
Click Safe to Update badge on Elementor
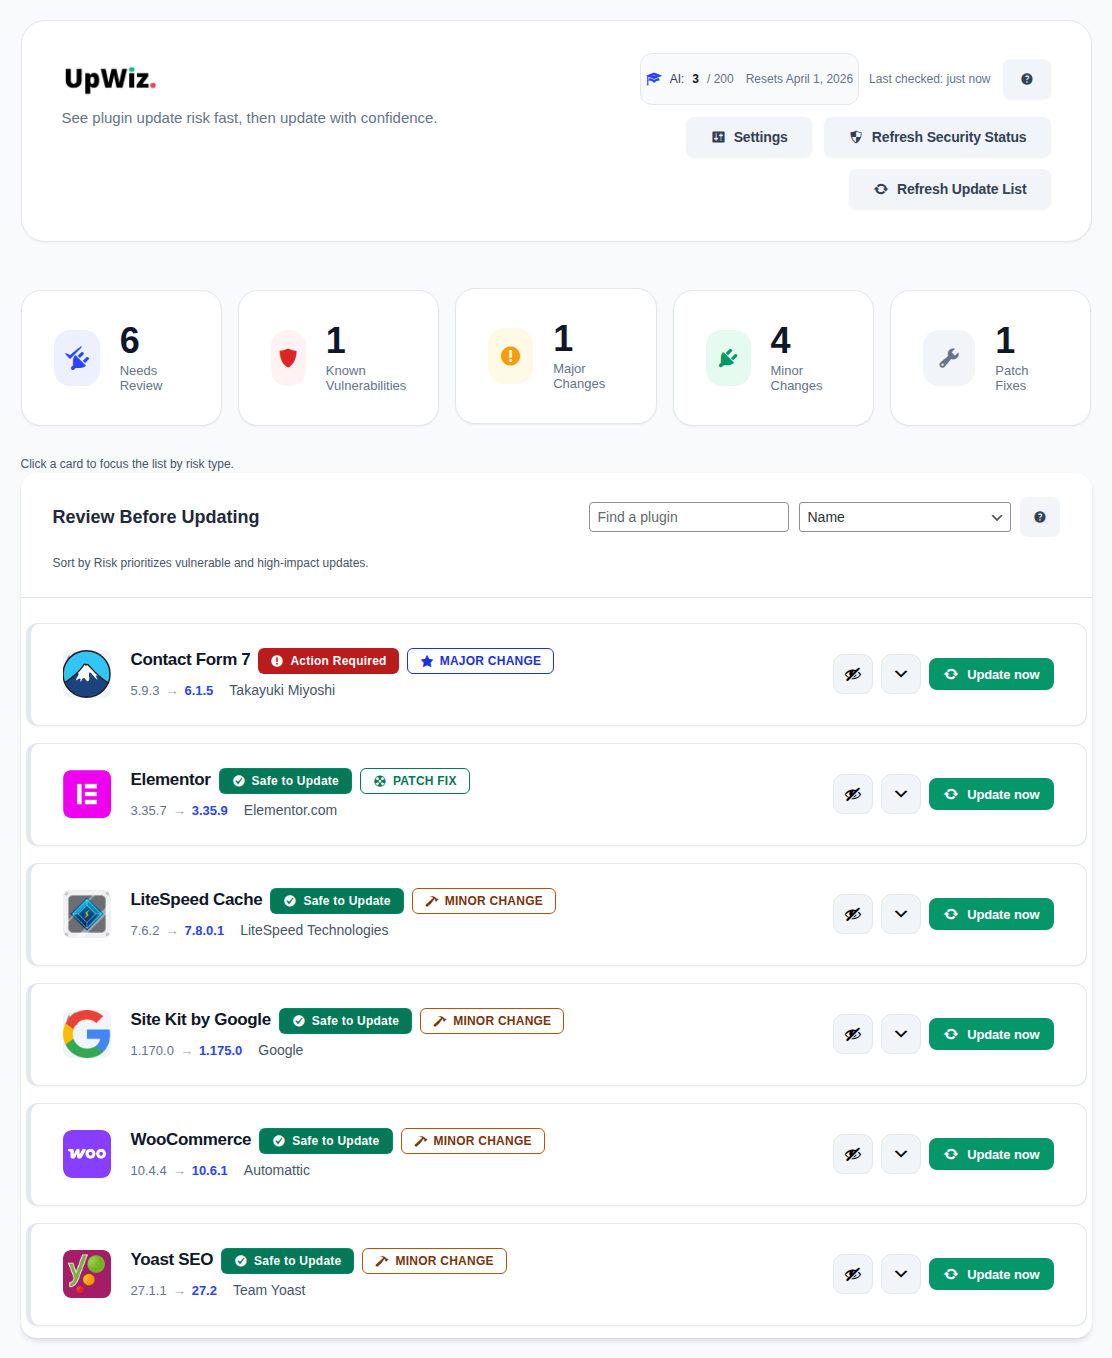point(285,781)
